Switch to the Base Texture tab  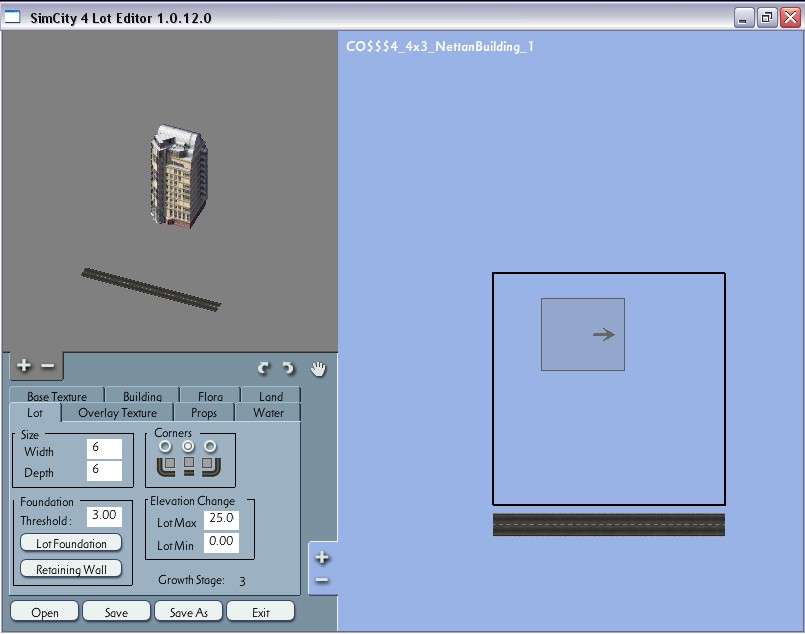tap(57, 396)
